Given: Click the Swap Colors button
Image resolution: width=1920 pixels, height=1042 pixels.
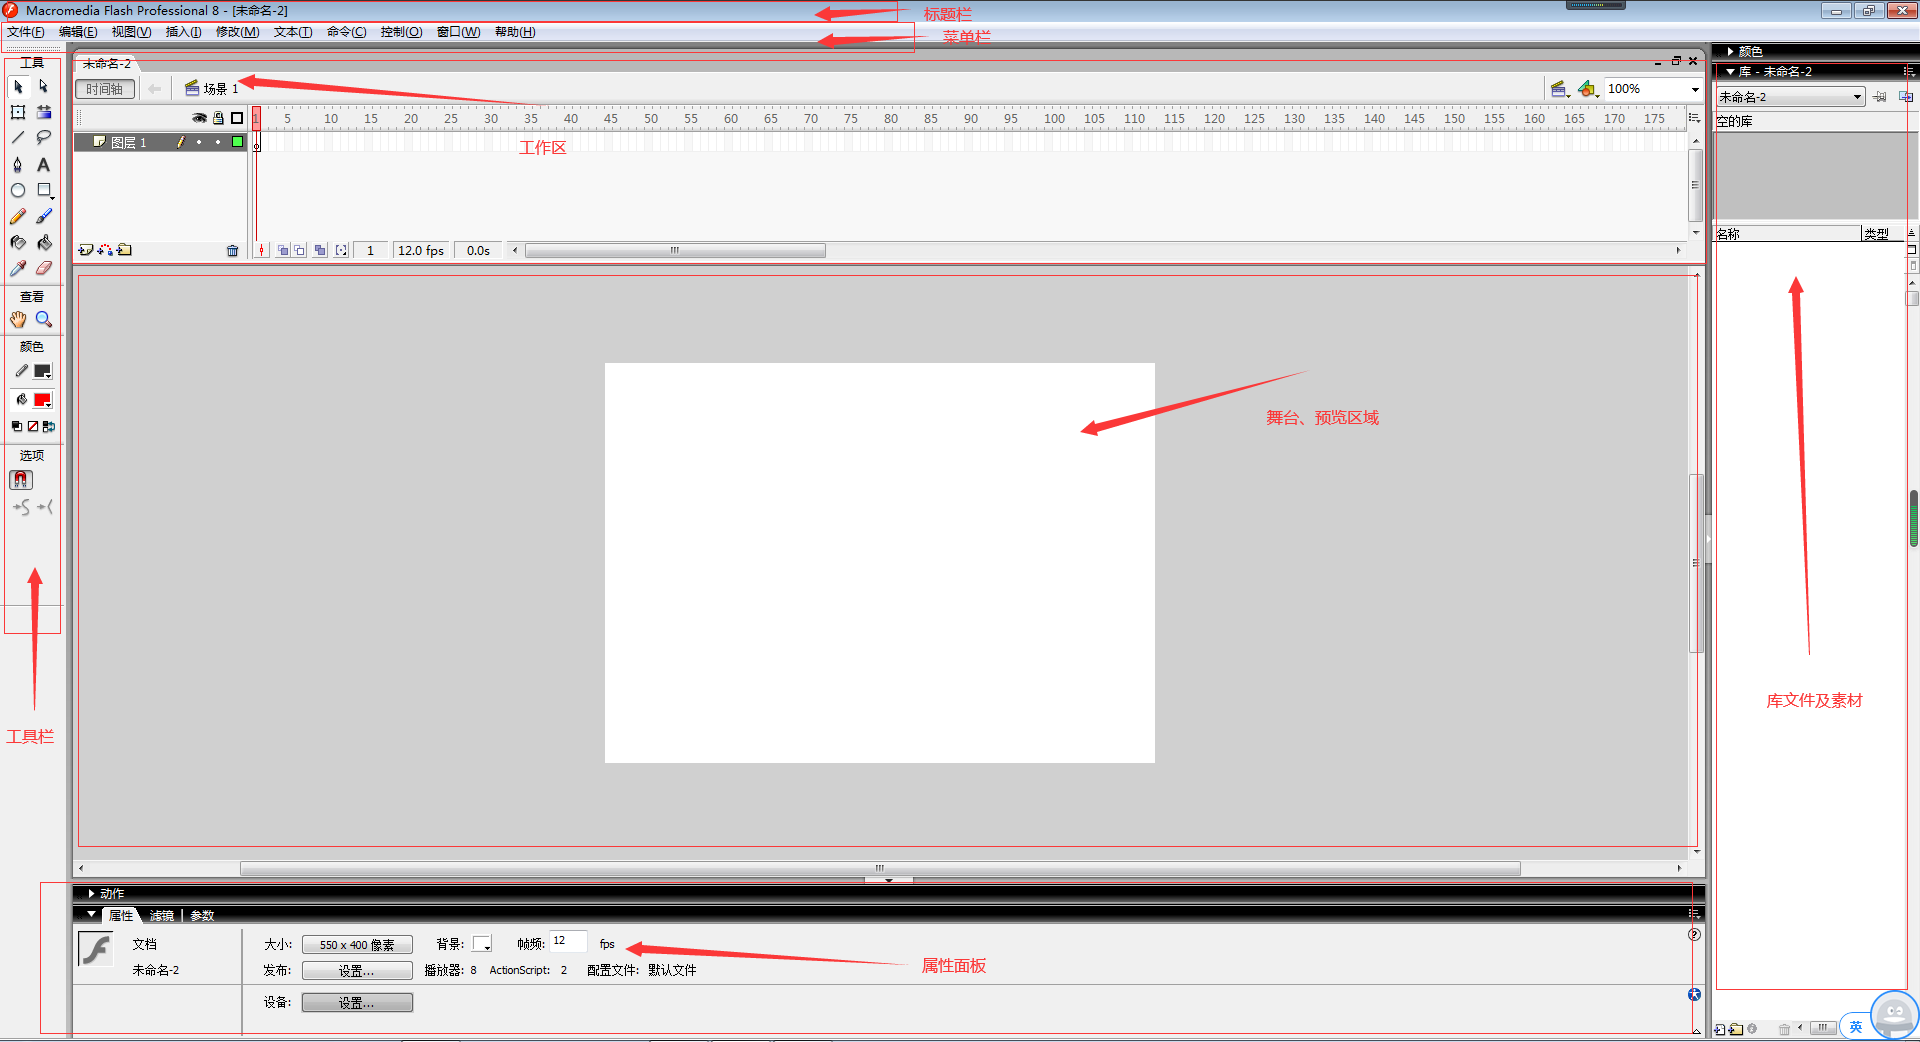Looking at the screenshot, I should click(x=48, y=426).
